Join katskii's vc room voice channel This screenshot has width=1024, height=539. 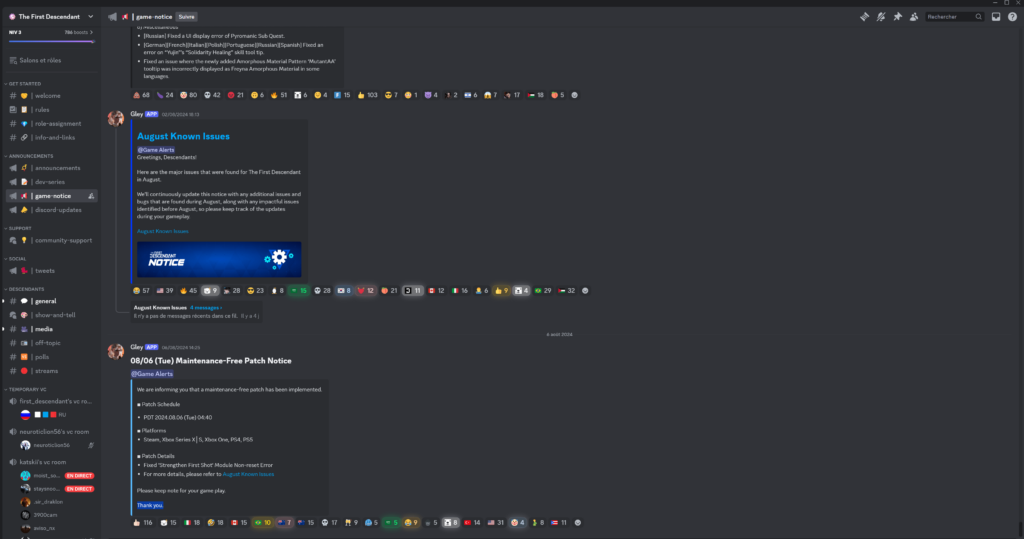click(52, 462)
